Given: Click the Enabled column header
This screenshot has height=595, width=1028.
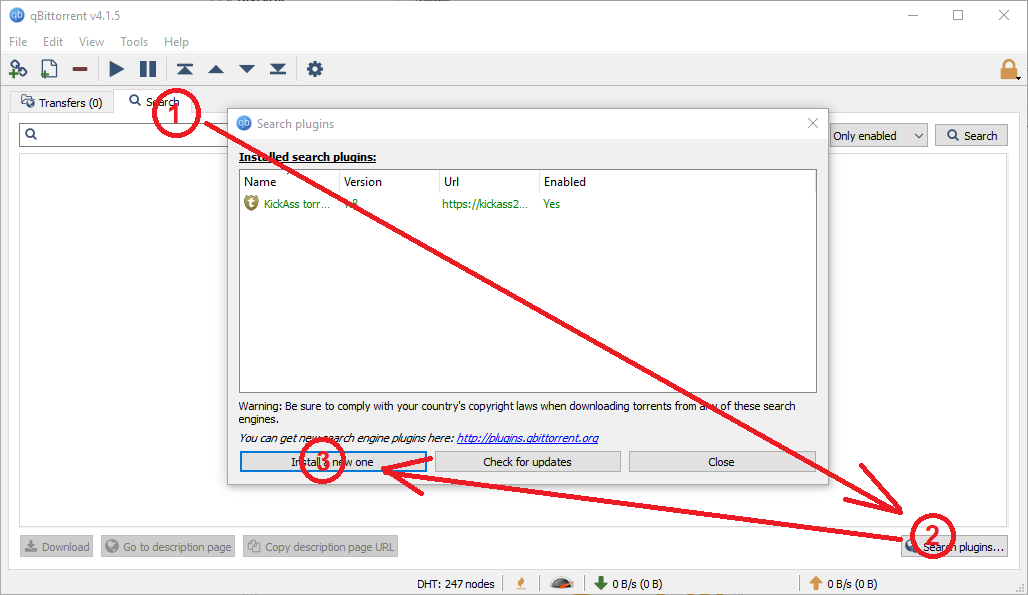Looking at the screenshot, I should [564, 182].
